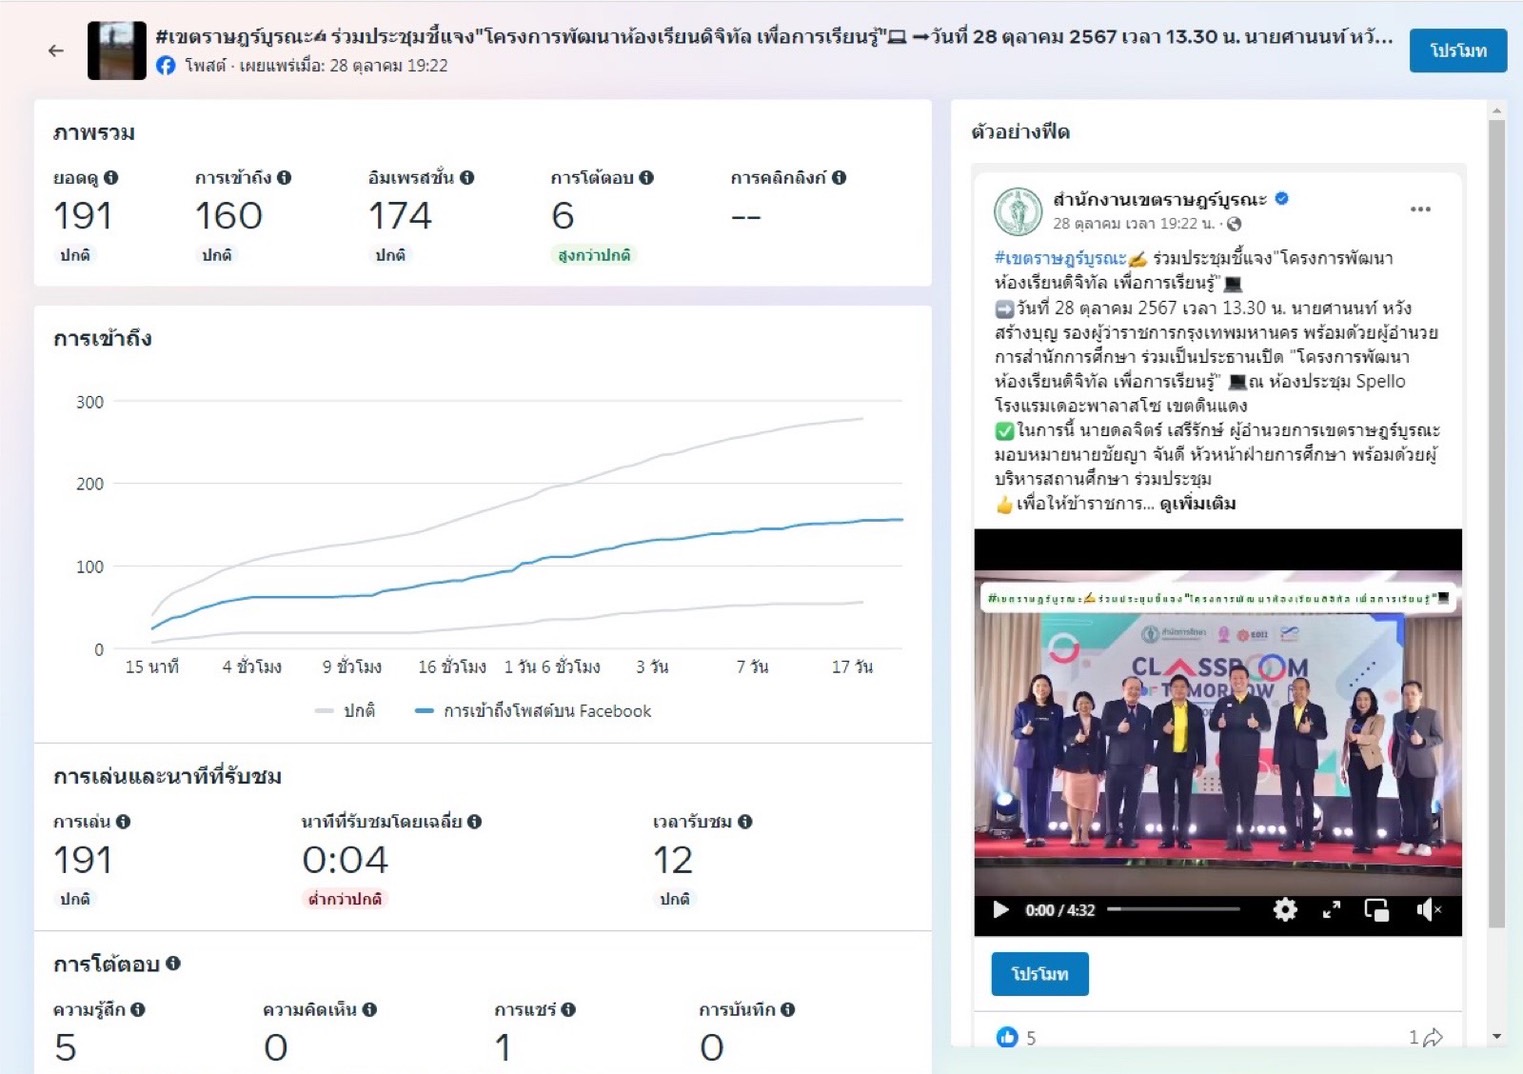Click the info icon next to การคลิกลิงก์
The height and width of the screenshot is (1074, 1523).
pos(839,177)
